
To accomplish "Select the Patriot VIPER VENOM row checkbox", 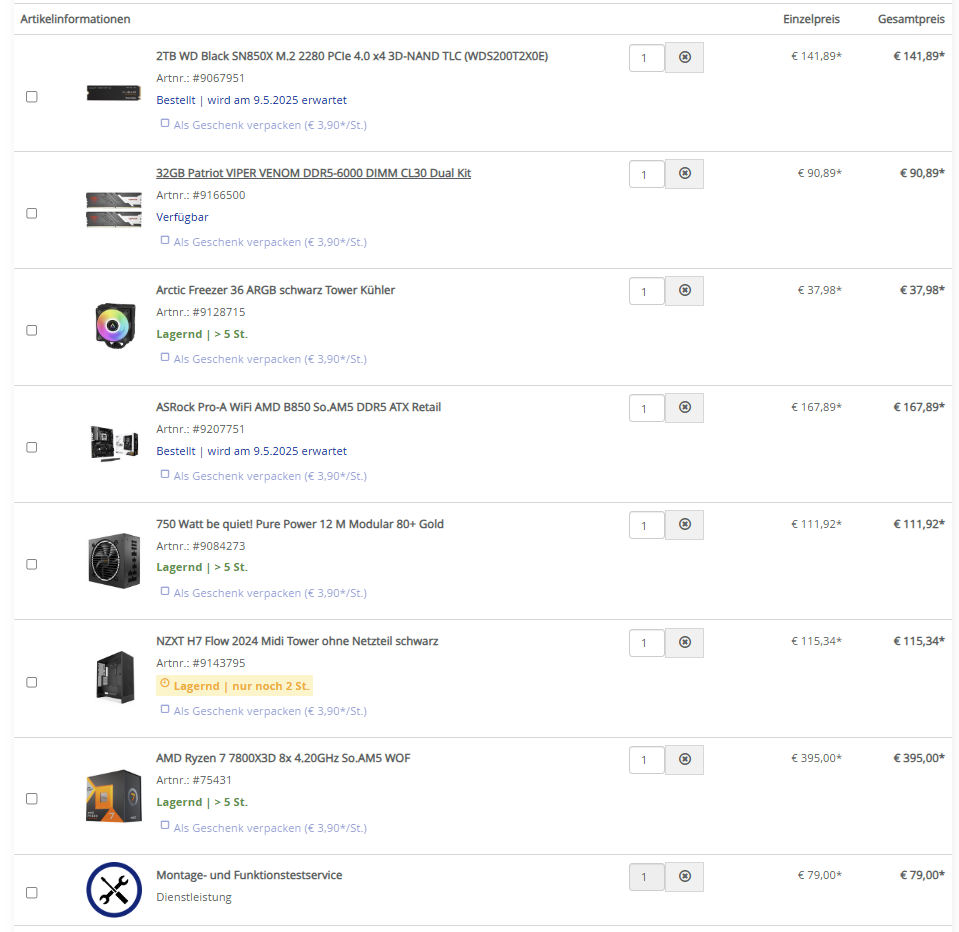I will coord(32,213).
